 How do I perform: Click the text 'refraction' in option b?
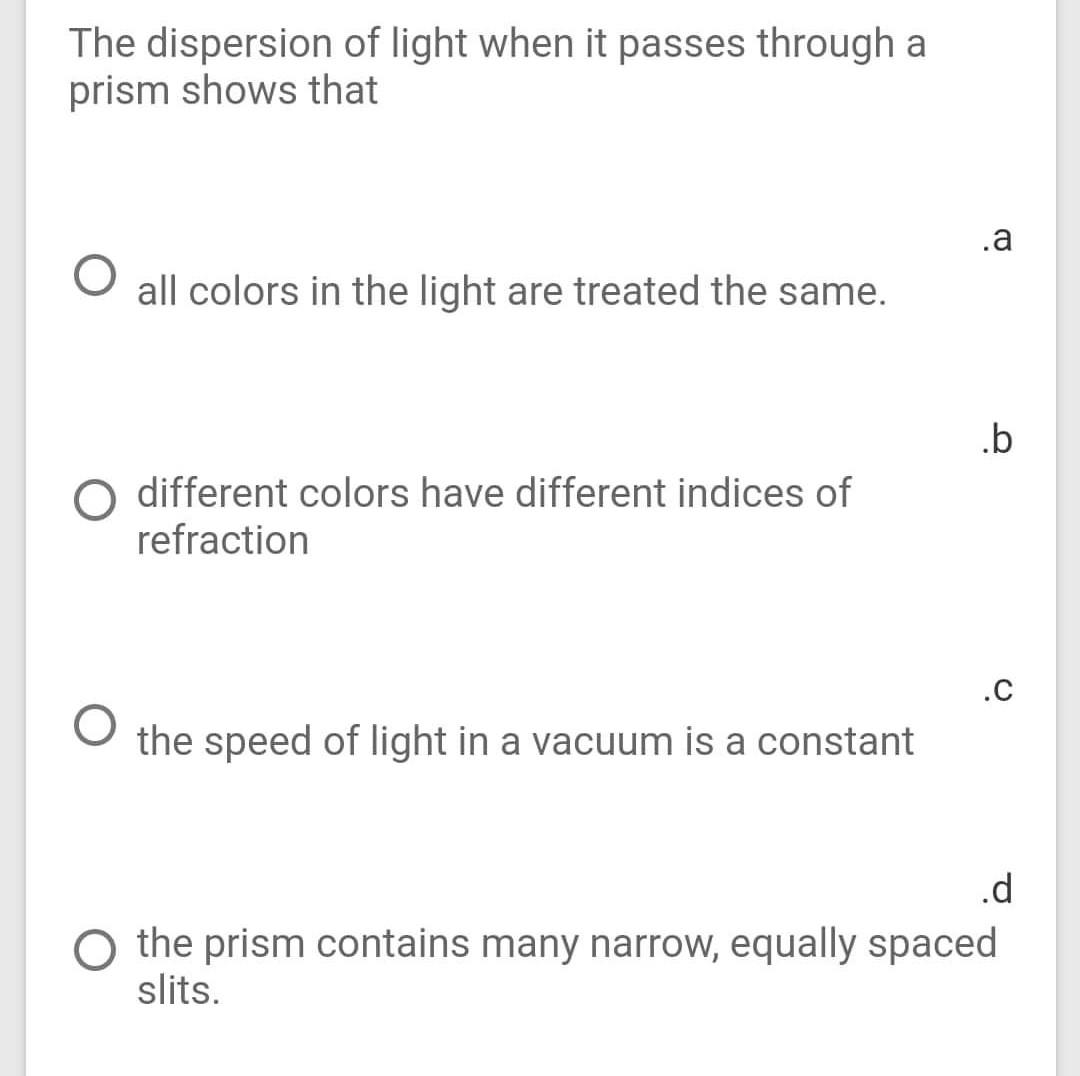point(222,540)
